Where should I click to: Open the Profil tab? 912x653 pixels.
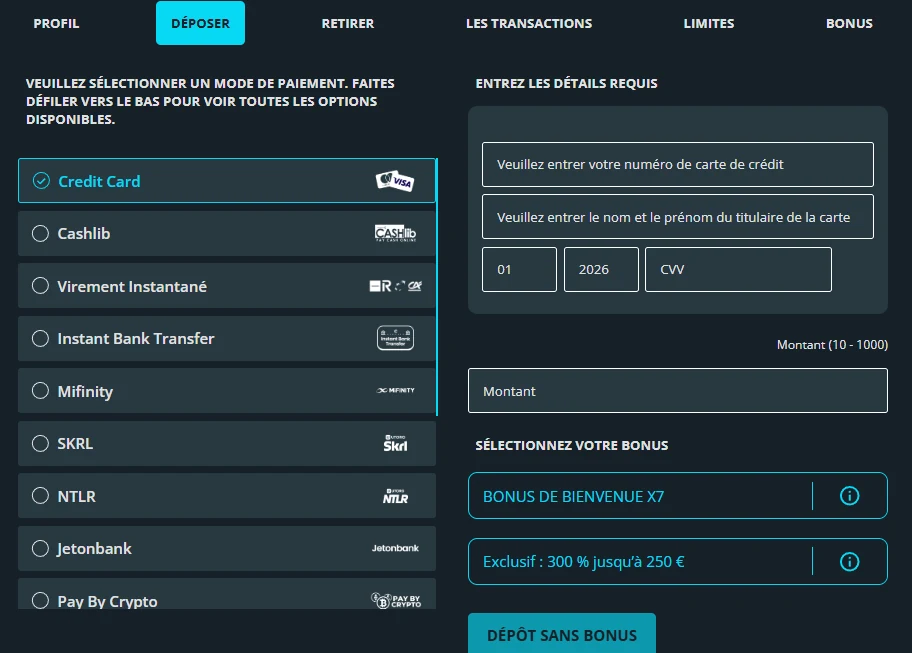[x=56, y=23]
